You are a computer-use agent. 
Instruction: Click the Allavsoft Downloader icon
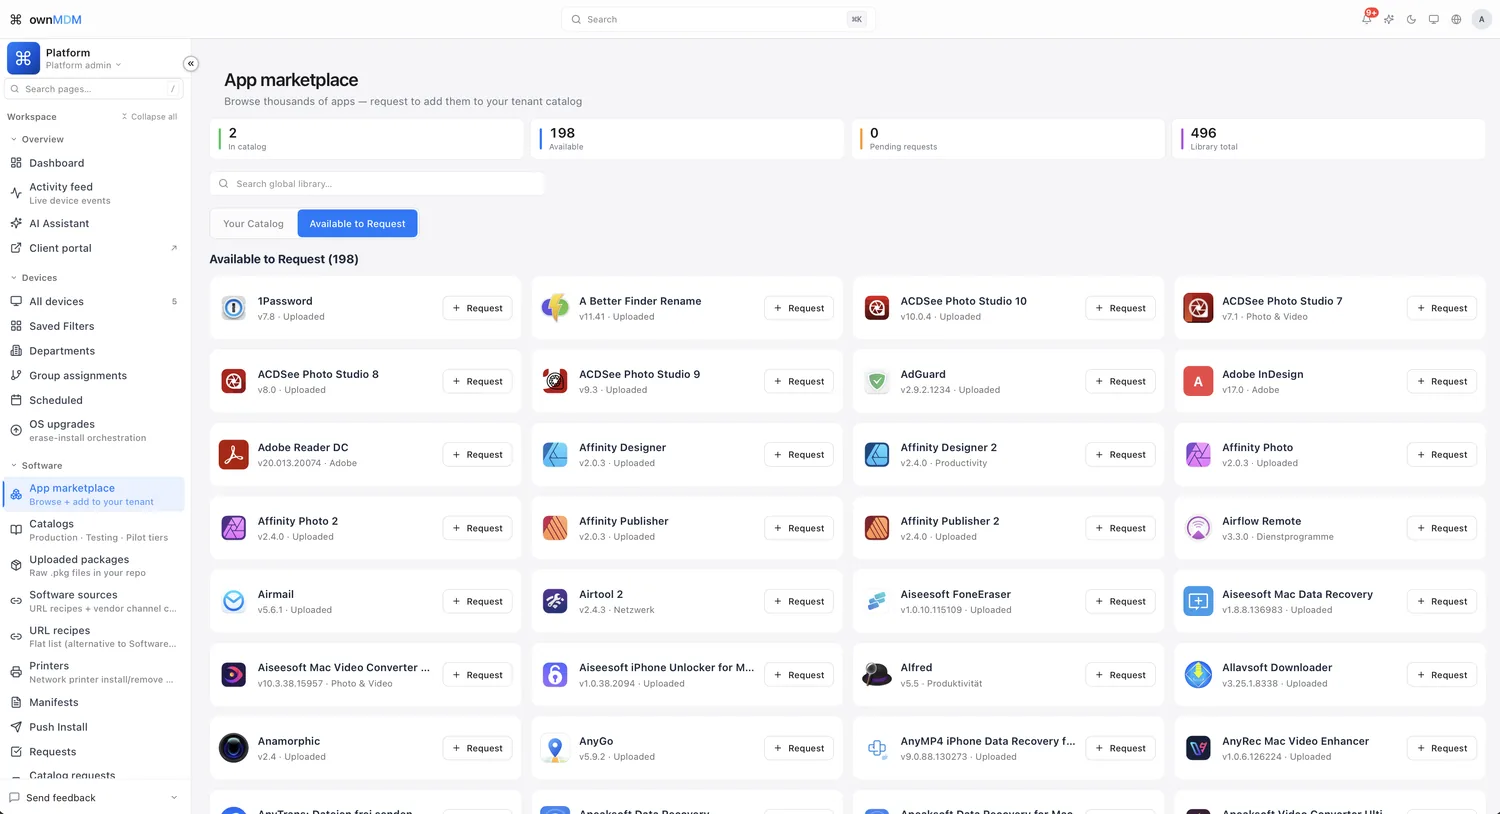1198,675
